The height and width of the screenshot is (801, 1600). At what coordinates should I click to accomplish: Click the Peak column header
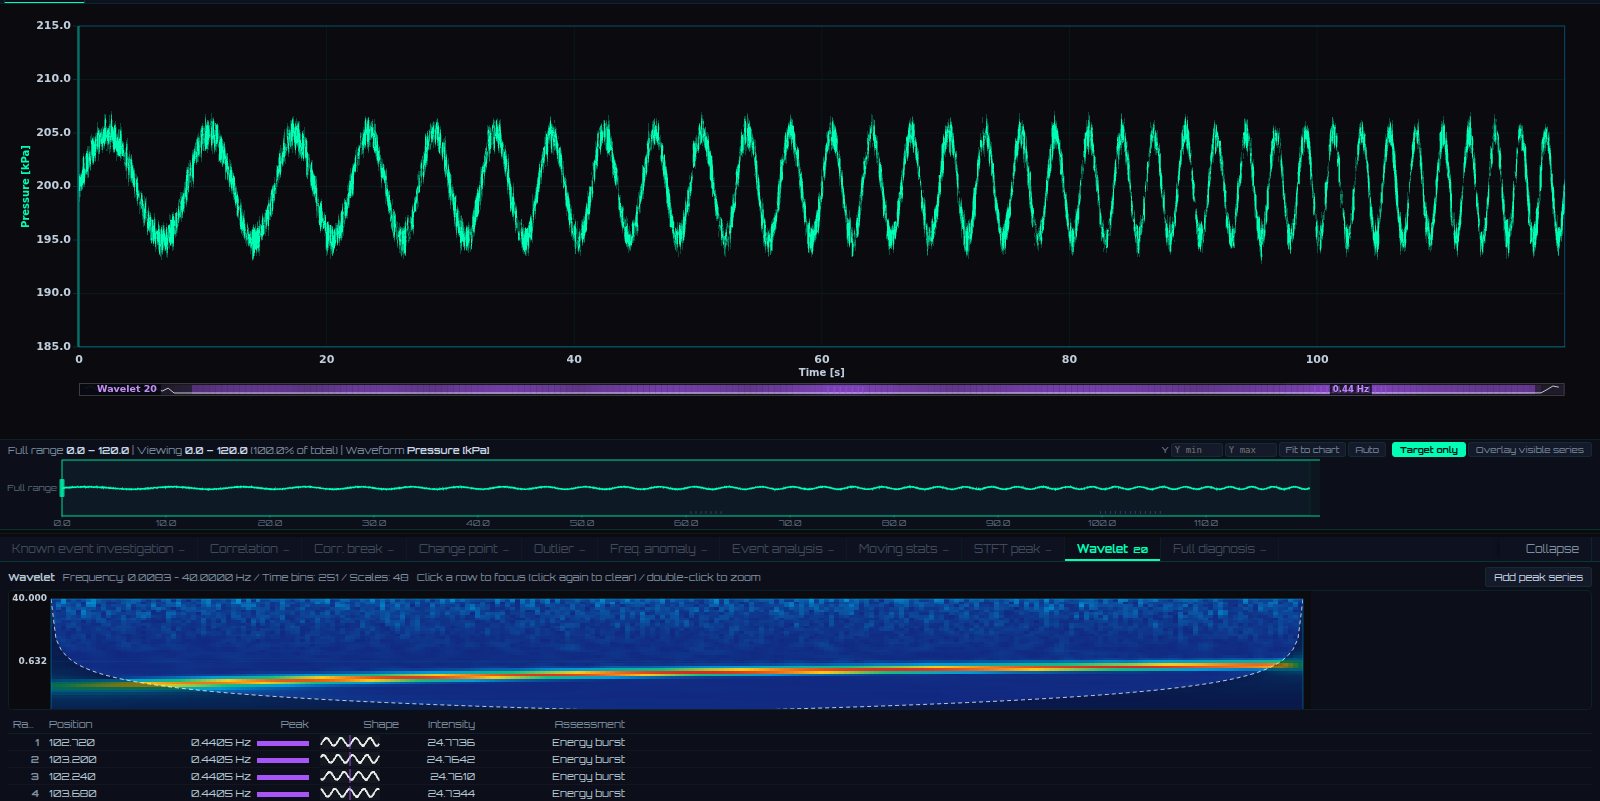tap(294, 724)
